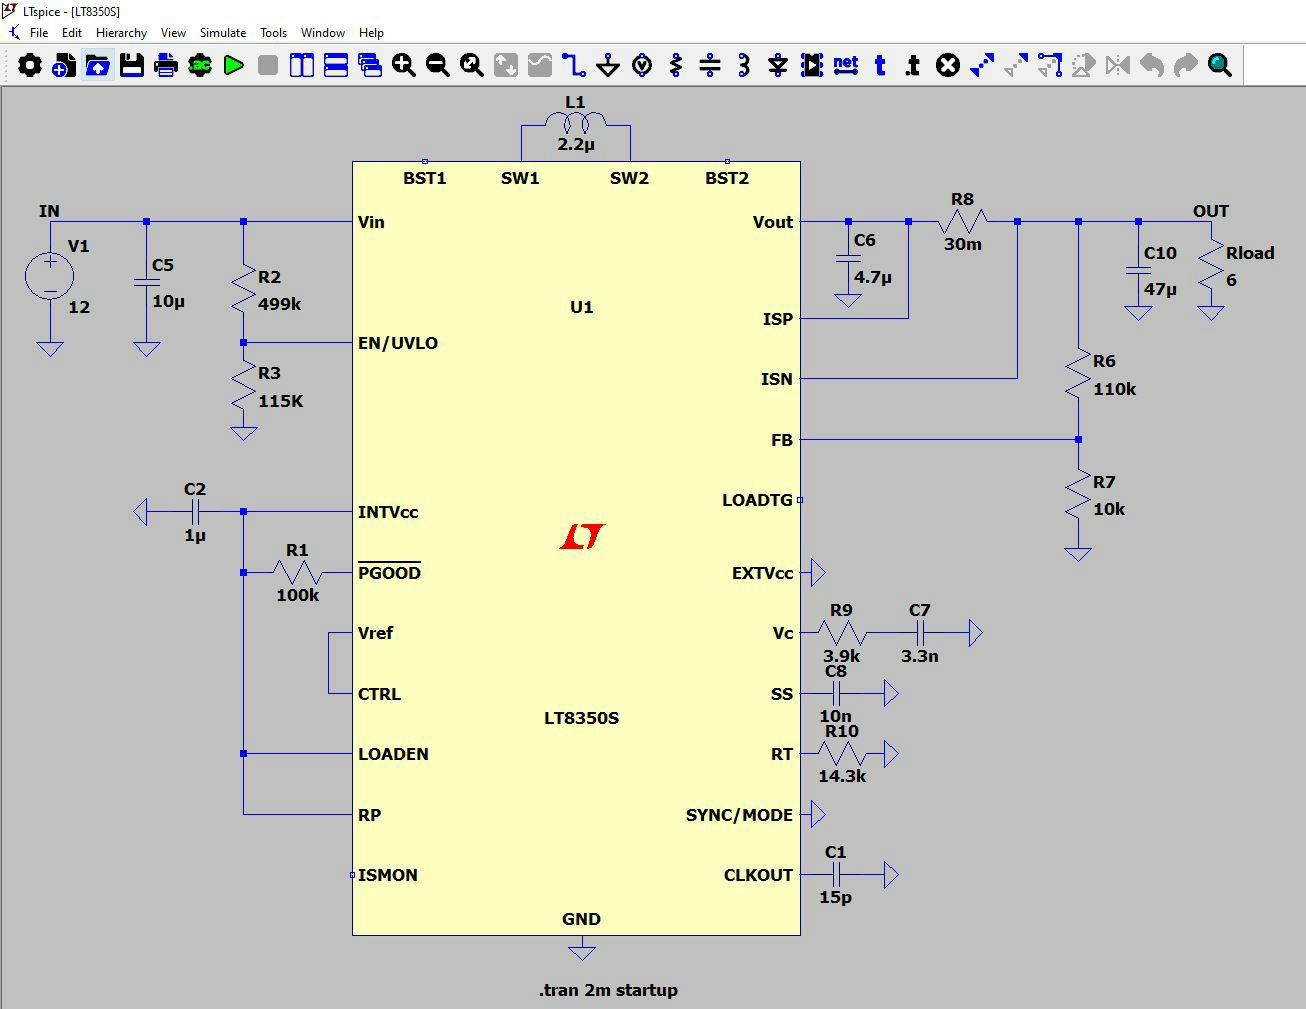Open the Simulate menu
The height and width of the screenshot is (1009, 1306).
coord(222,32)
